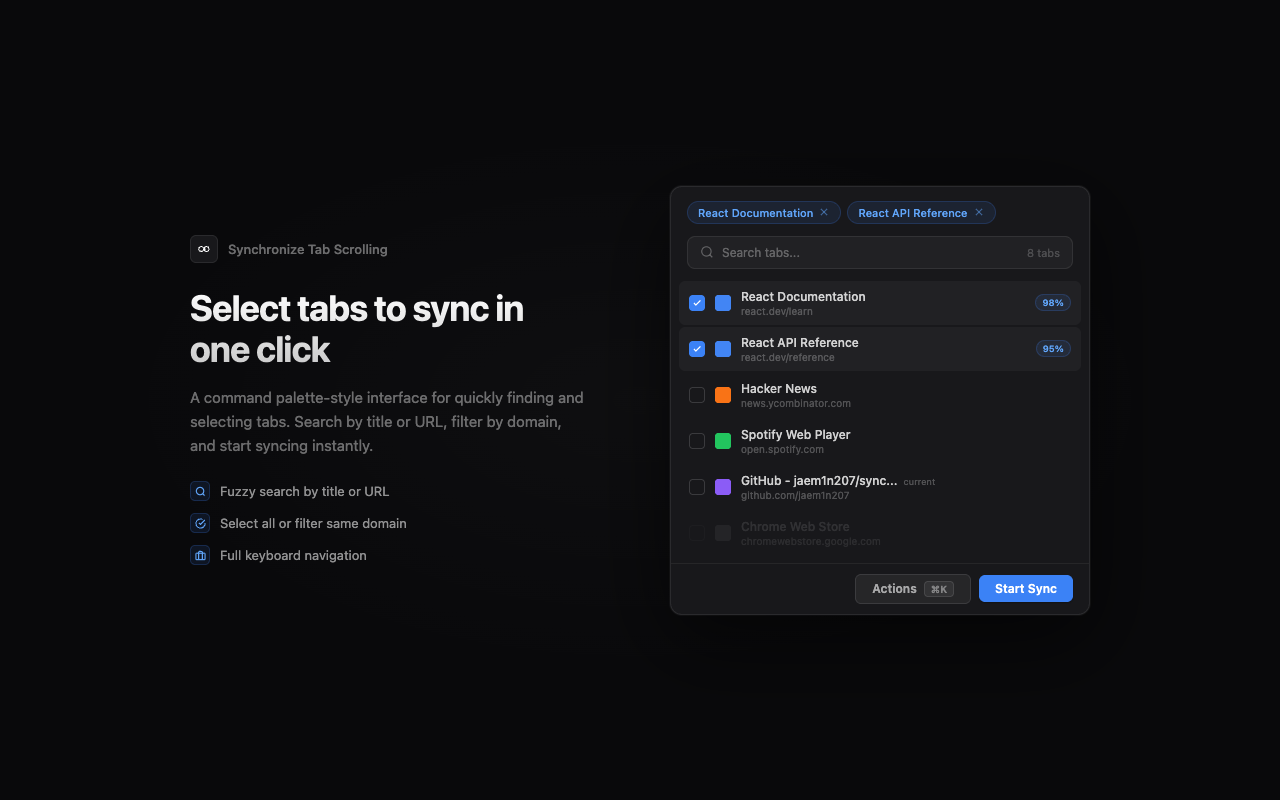
Task: Click the Fuzzy search by title or URL text
Action: (305, 491)
